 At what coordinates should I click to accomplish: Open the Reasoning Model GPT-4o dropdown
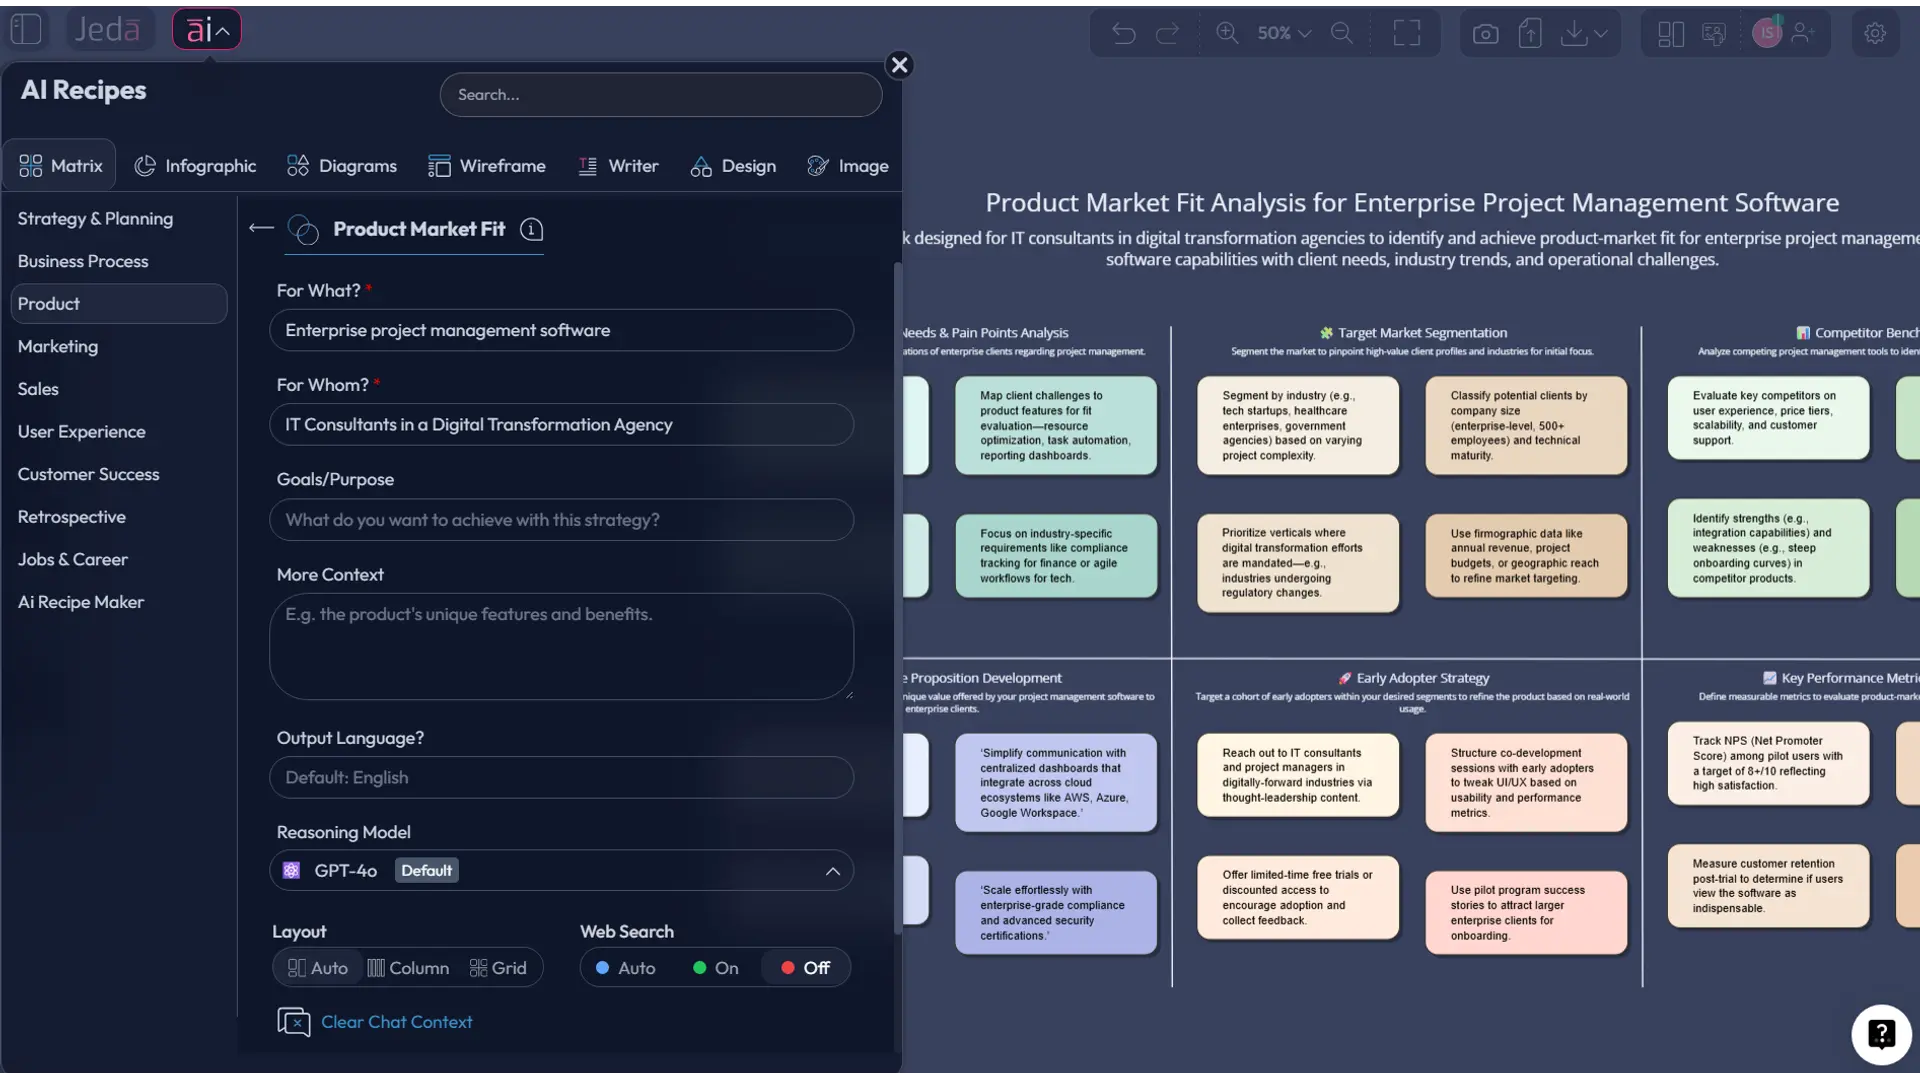562,870
